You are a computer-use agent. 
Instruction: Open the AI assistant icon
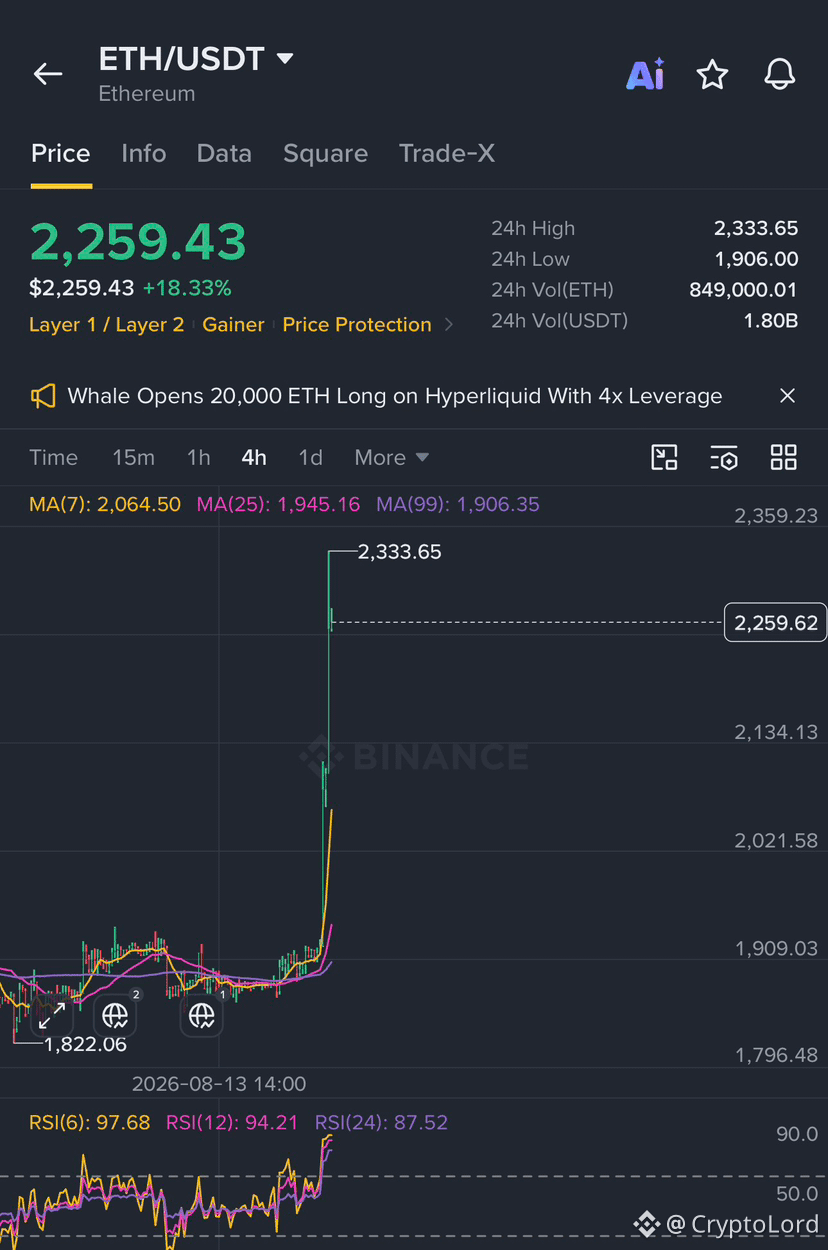tap(645, 74)
